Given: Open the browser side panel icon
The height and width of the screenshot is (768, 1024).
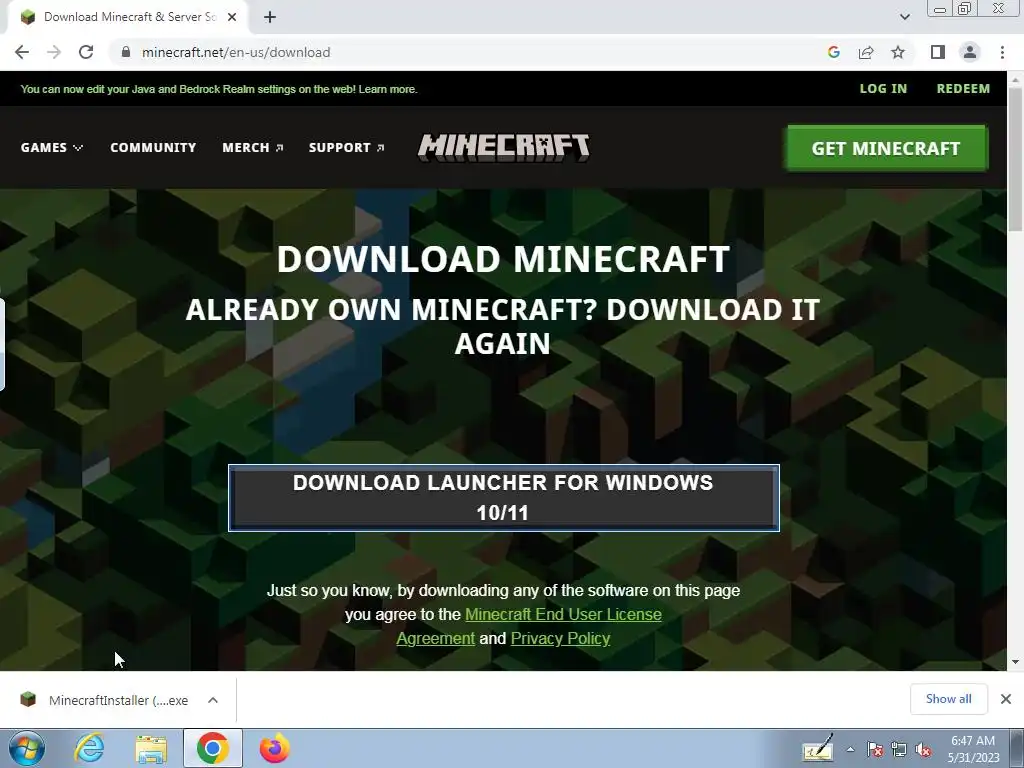Looking at the screenshot, I should click(938, 52).
